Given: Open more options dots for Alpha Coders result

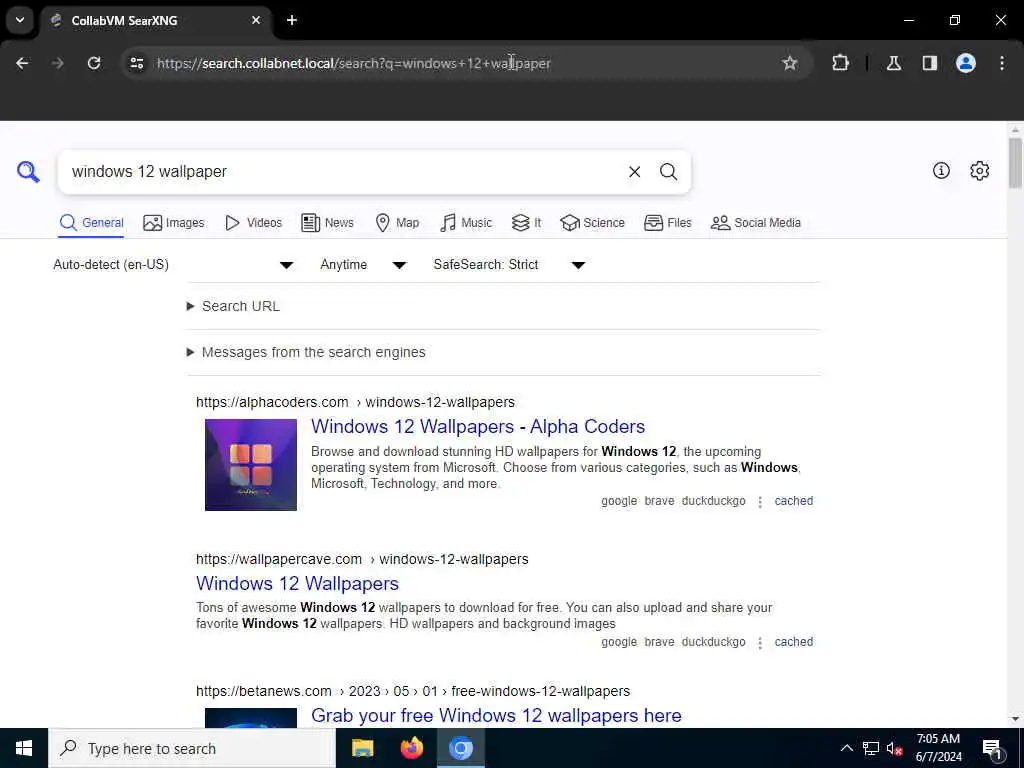Looking at the screenshot, I should pyautogui.click(x=760, y=502).
